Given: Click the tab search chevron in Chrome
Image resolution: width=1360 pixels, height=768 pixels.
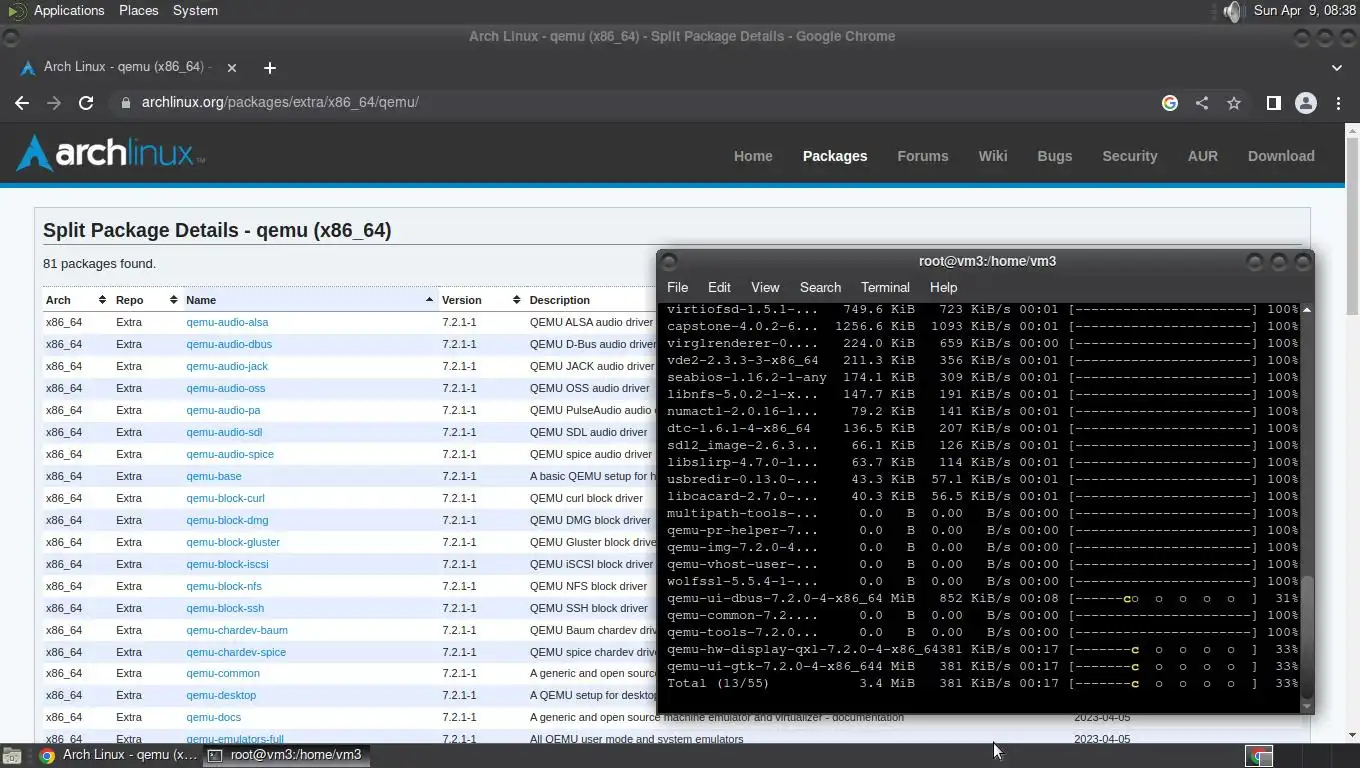Looking at the screenshot, I should 1337,68.
